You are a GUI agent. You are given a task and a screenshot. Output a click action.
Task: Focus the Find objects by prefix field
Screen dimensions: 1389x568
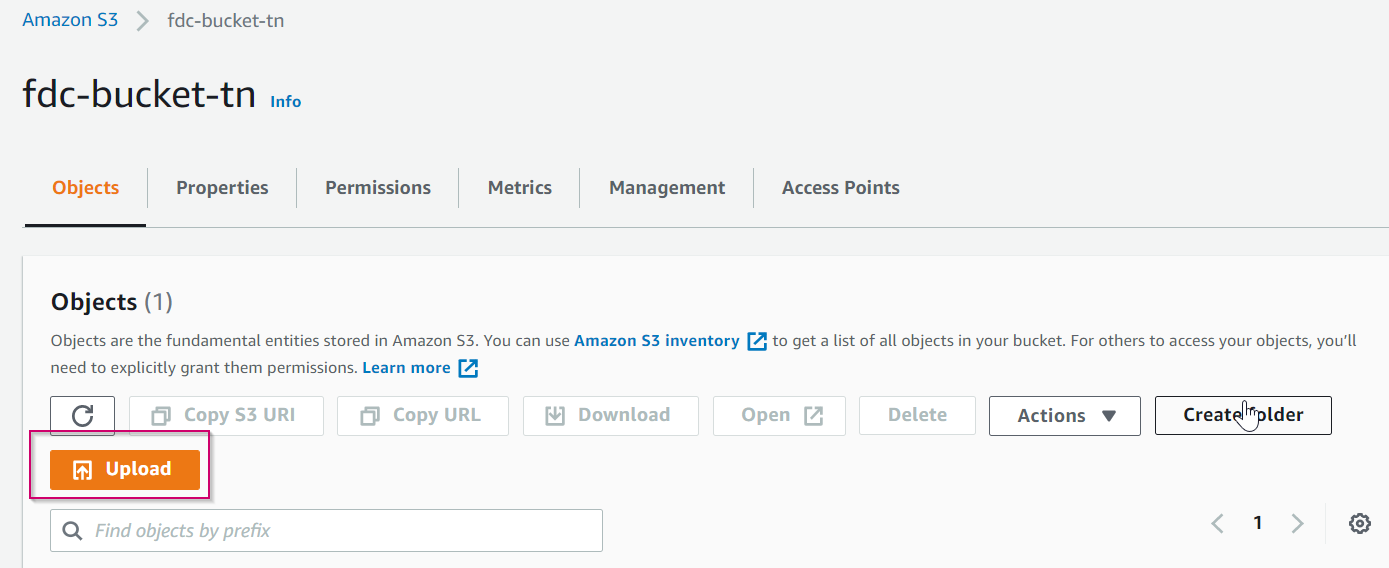[340, 531]
